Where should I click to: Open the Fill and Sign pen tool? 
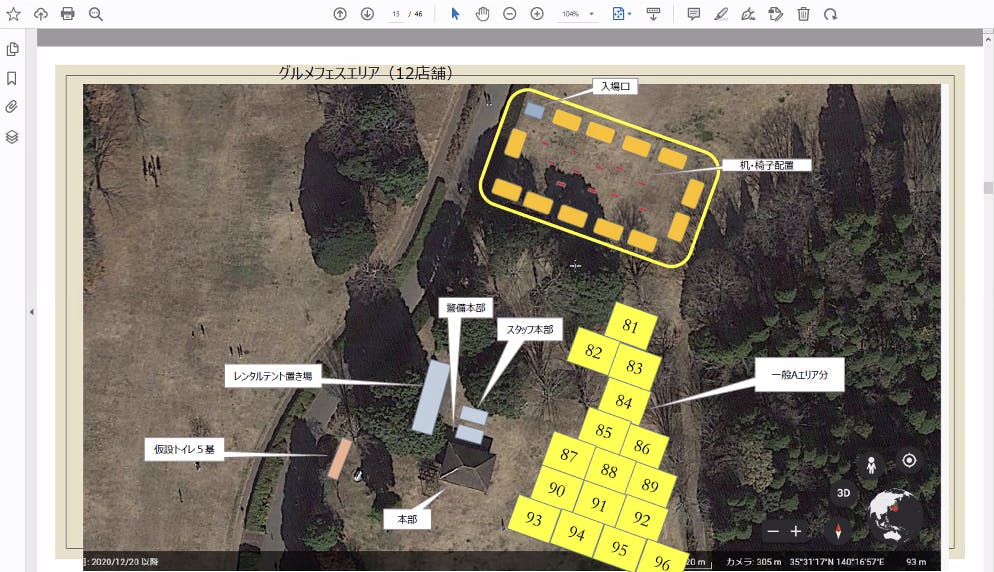click(x=748, y=14)
